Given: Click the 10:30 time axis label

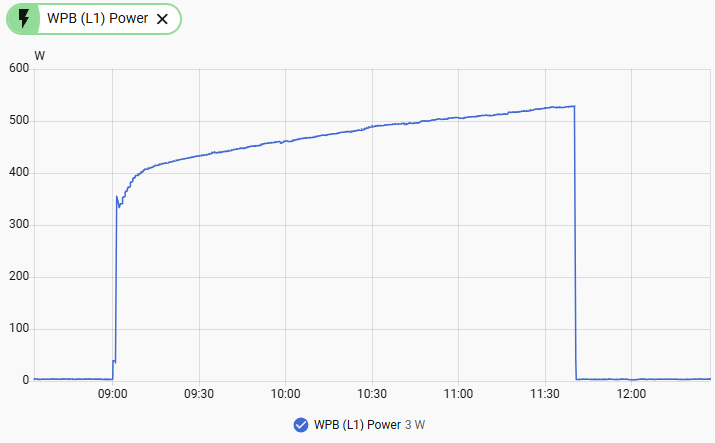Looking at the screenshot, I should tap(372, 394).
